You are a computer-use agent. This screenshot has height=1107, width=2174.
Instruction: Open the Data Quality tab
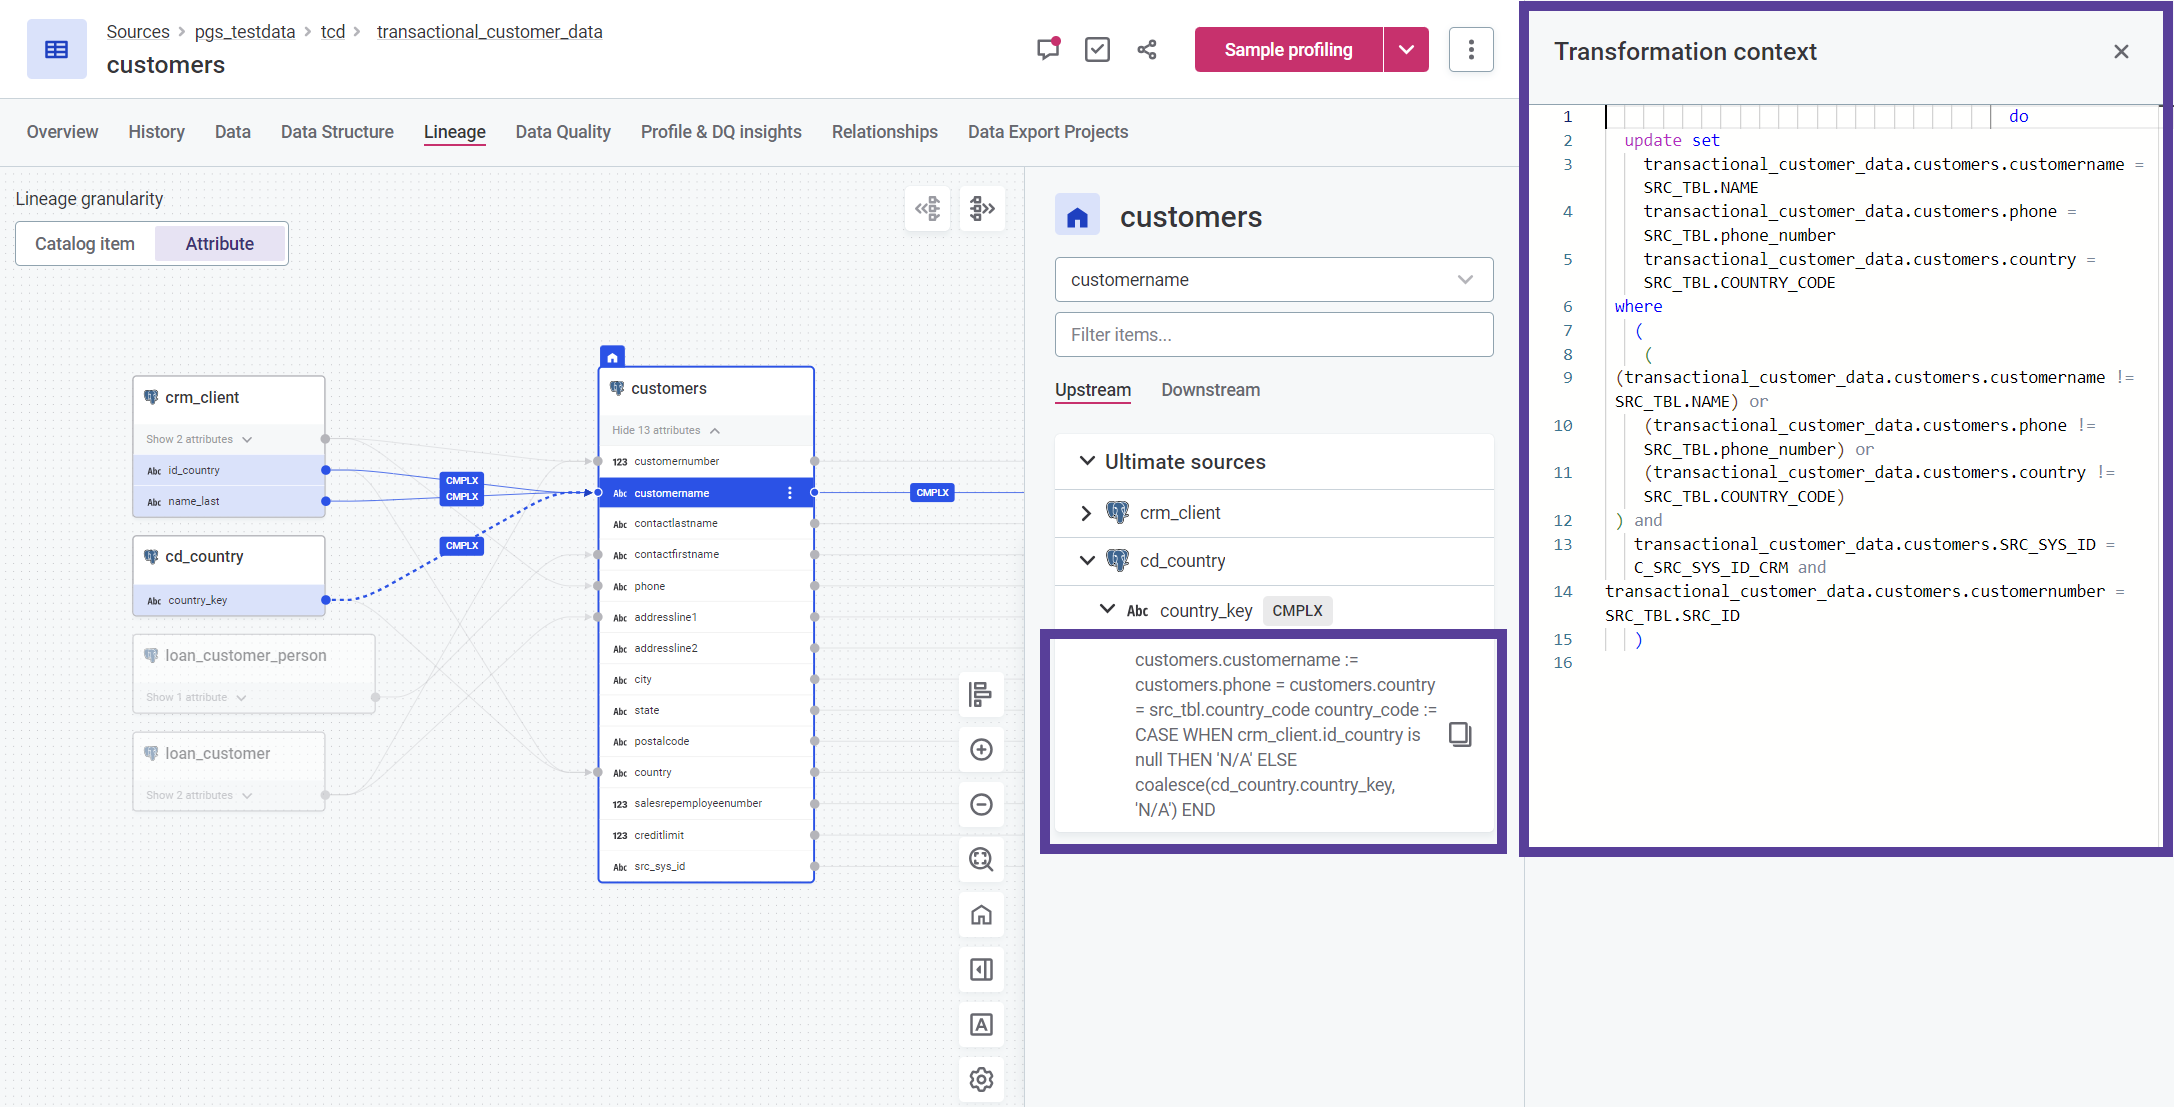(563, 131)
